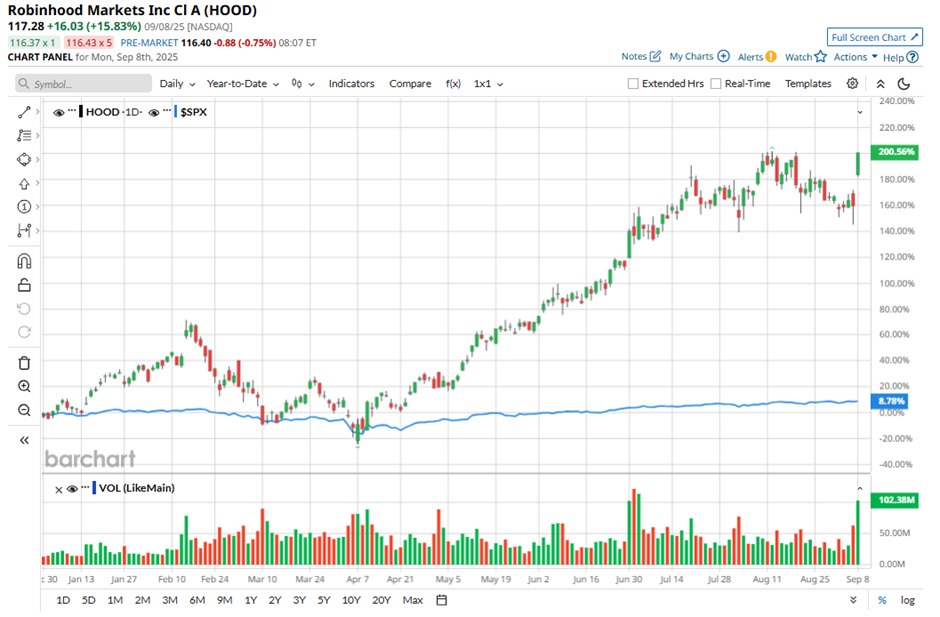Viewport: 940px width, 617px height.
Task: Toggle the magnet snap tool
Action: [24, 261]
